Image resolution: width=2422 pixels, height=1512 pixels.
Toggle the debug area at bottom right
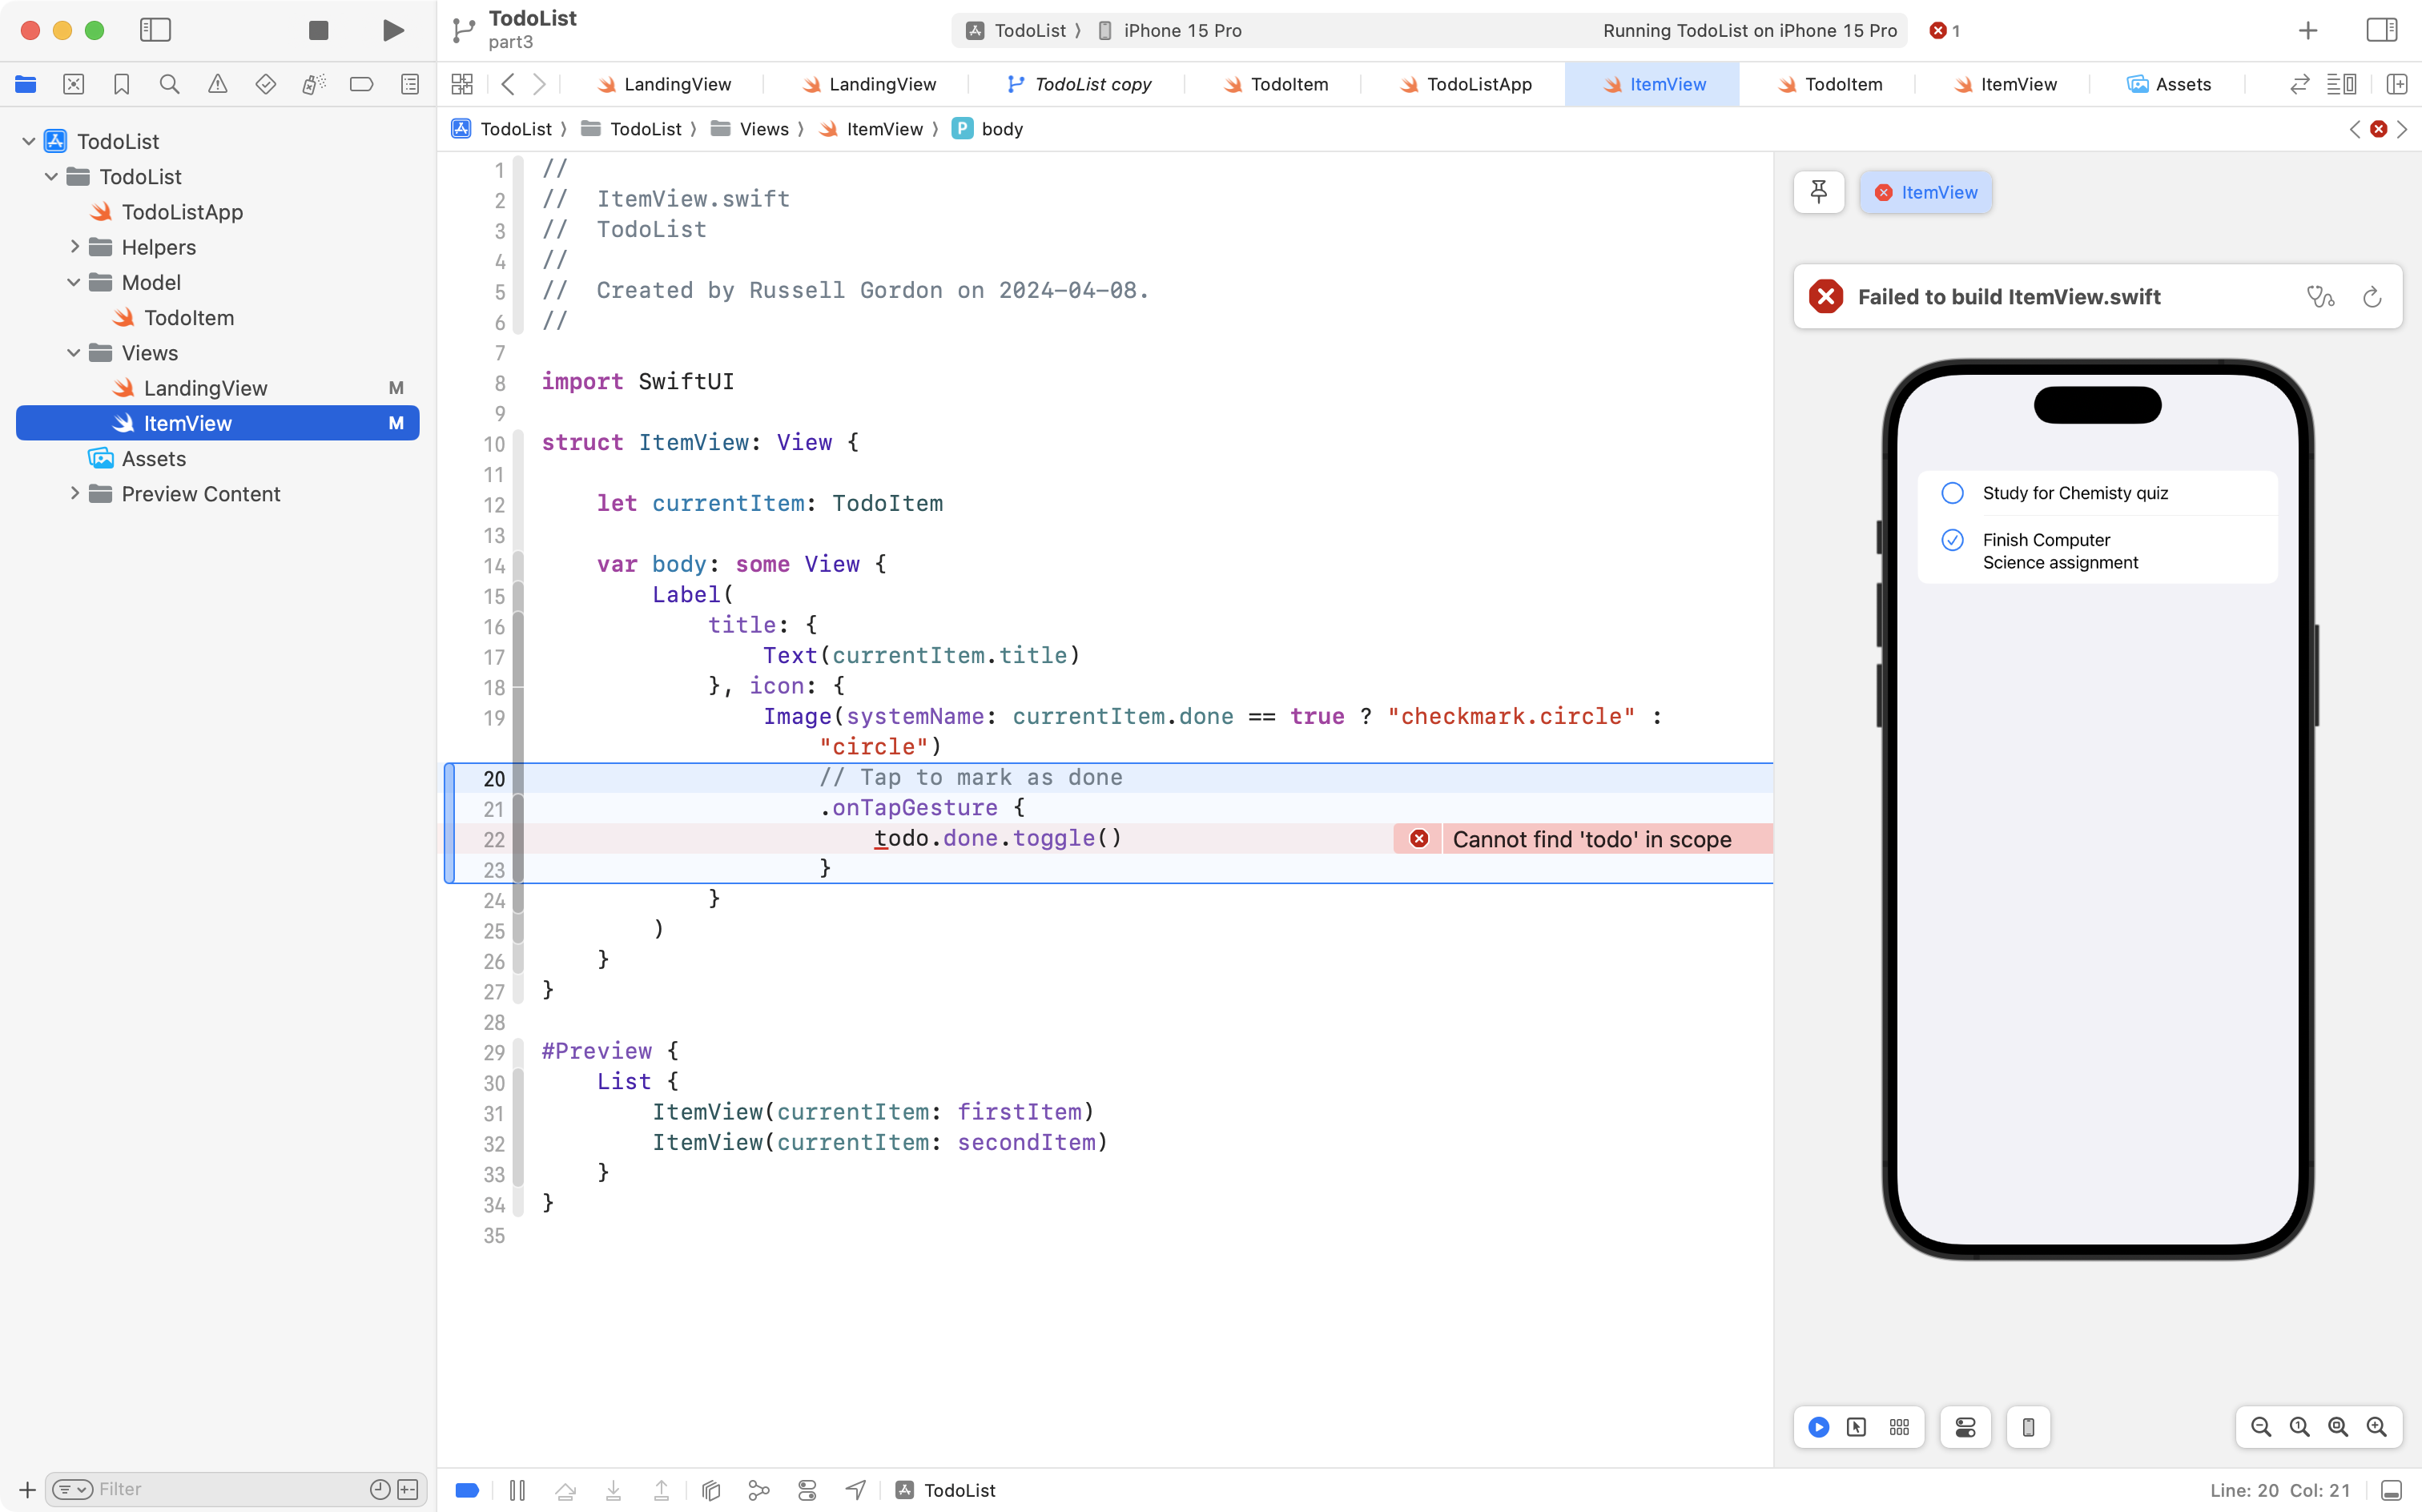tap(2391, 1490)
